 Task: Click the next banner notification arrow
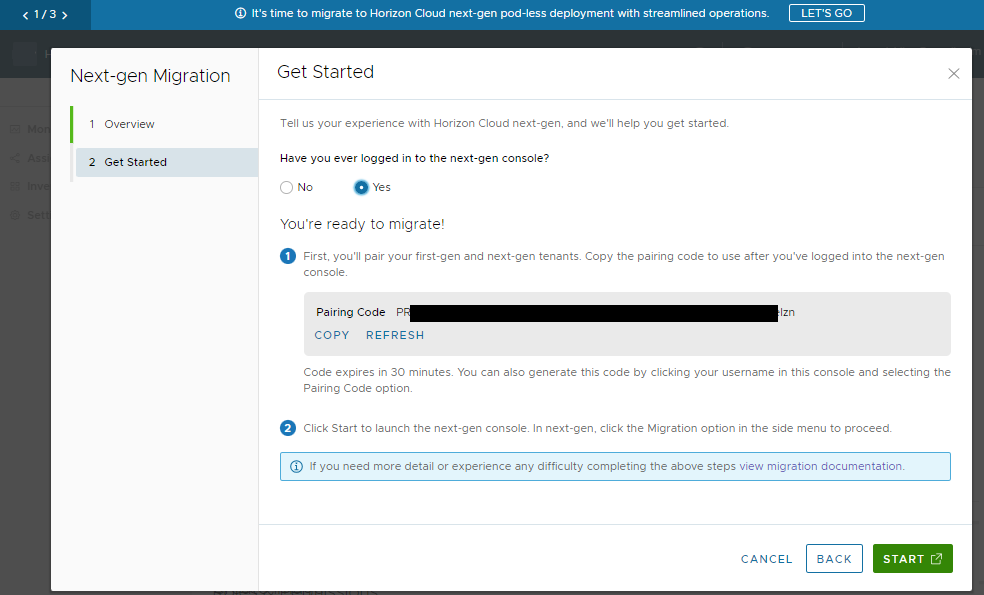(64, 15)
